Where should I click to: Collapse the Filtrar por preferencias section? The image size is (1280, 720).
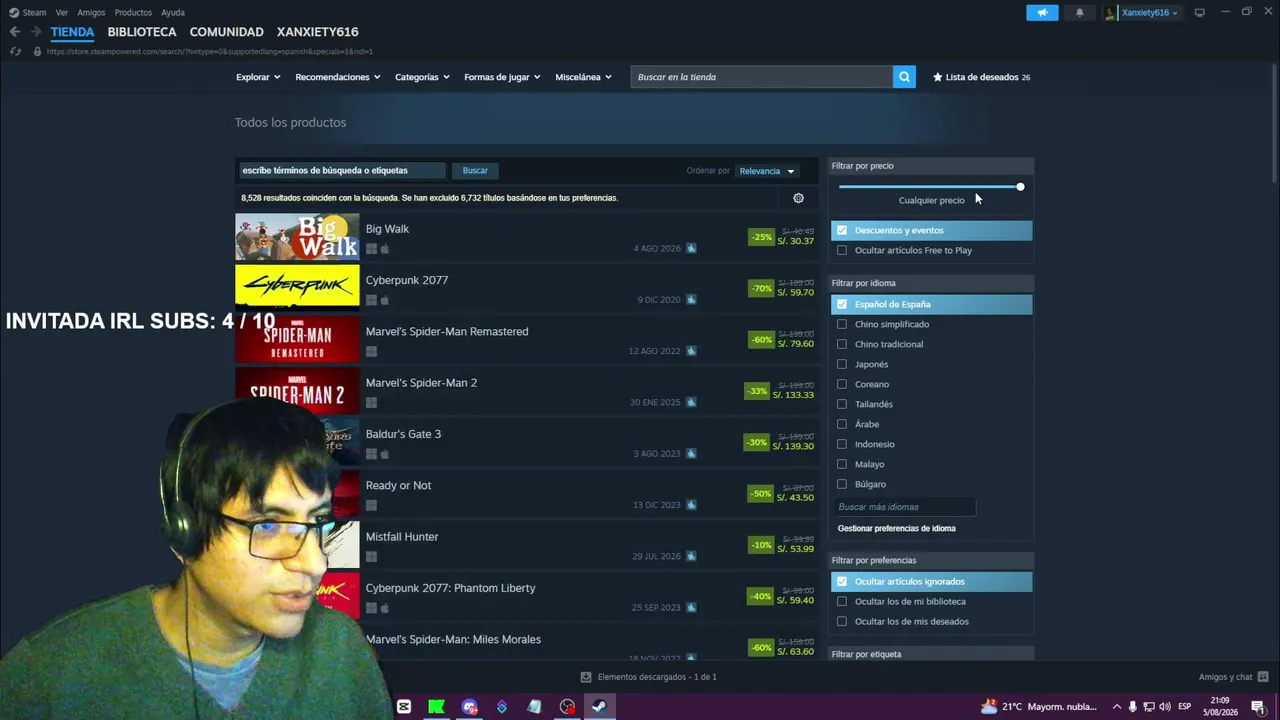pos(932,560)
